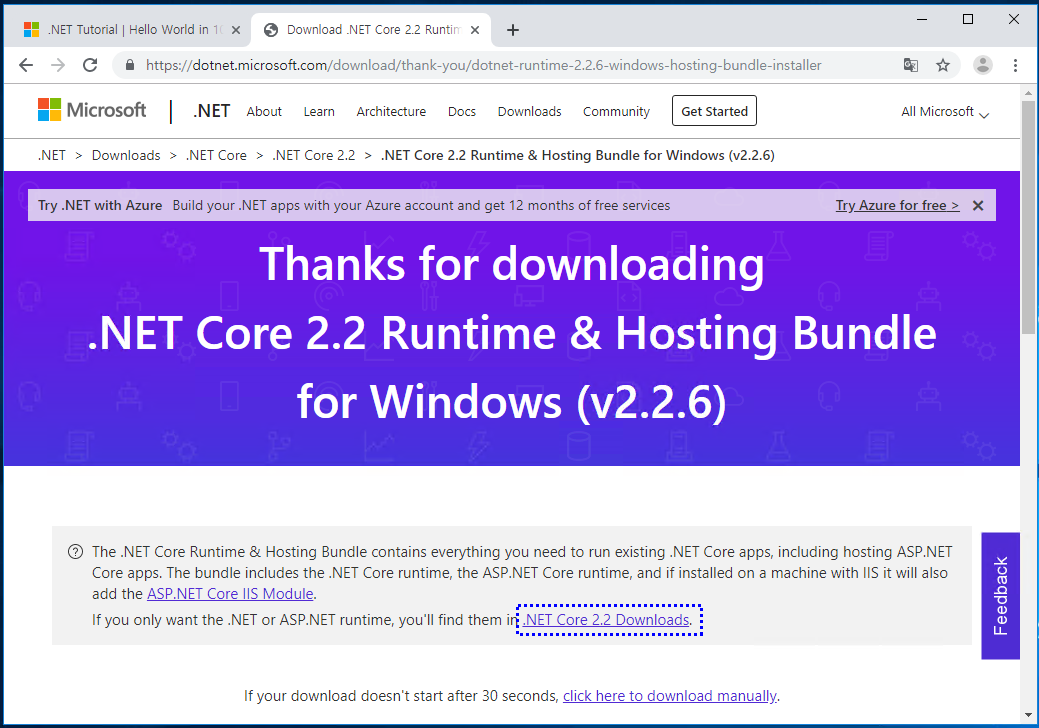Bookmark this page with the star
The width and height of the screenshot is (1039, 728).
click(943, 65)
